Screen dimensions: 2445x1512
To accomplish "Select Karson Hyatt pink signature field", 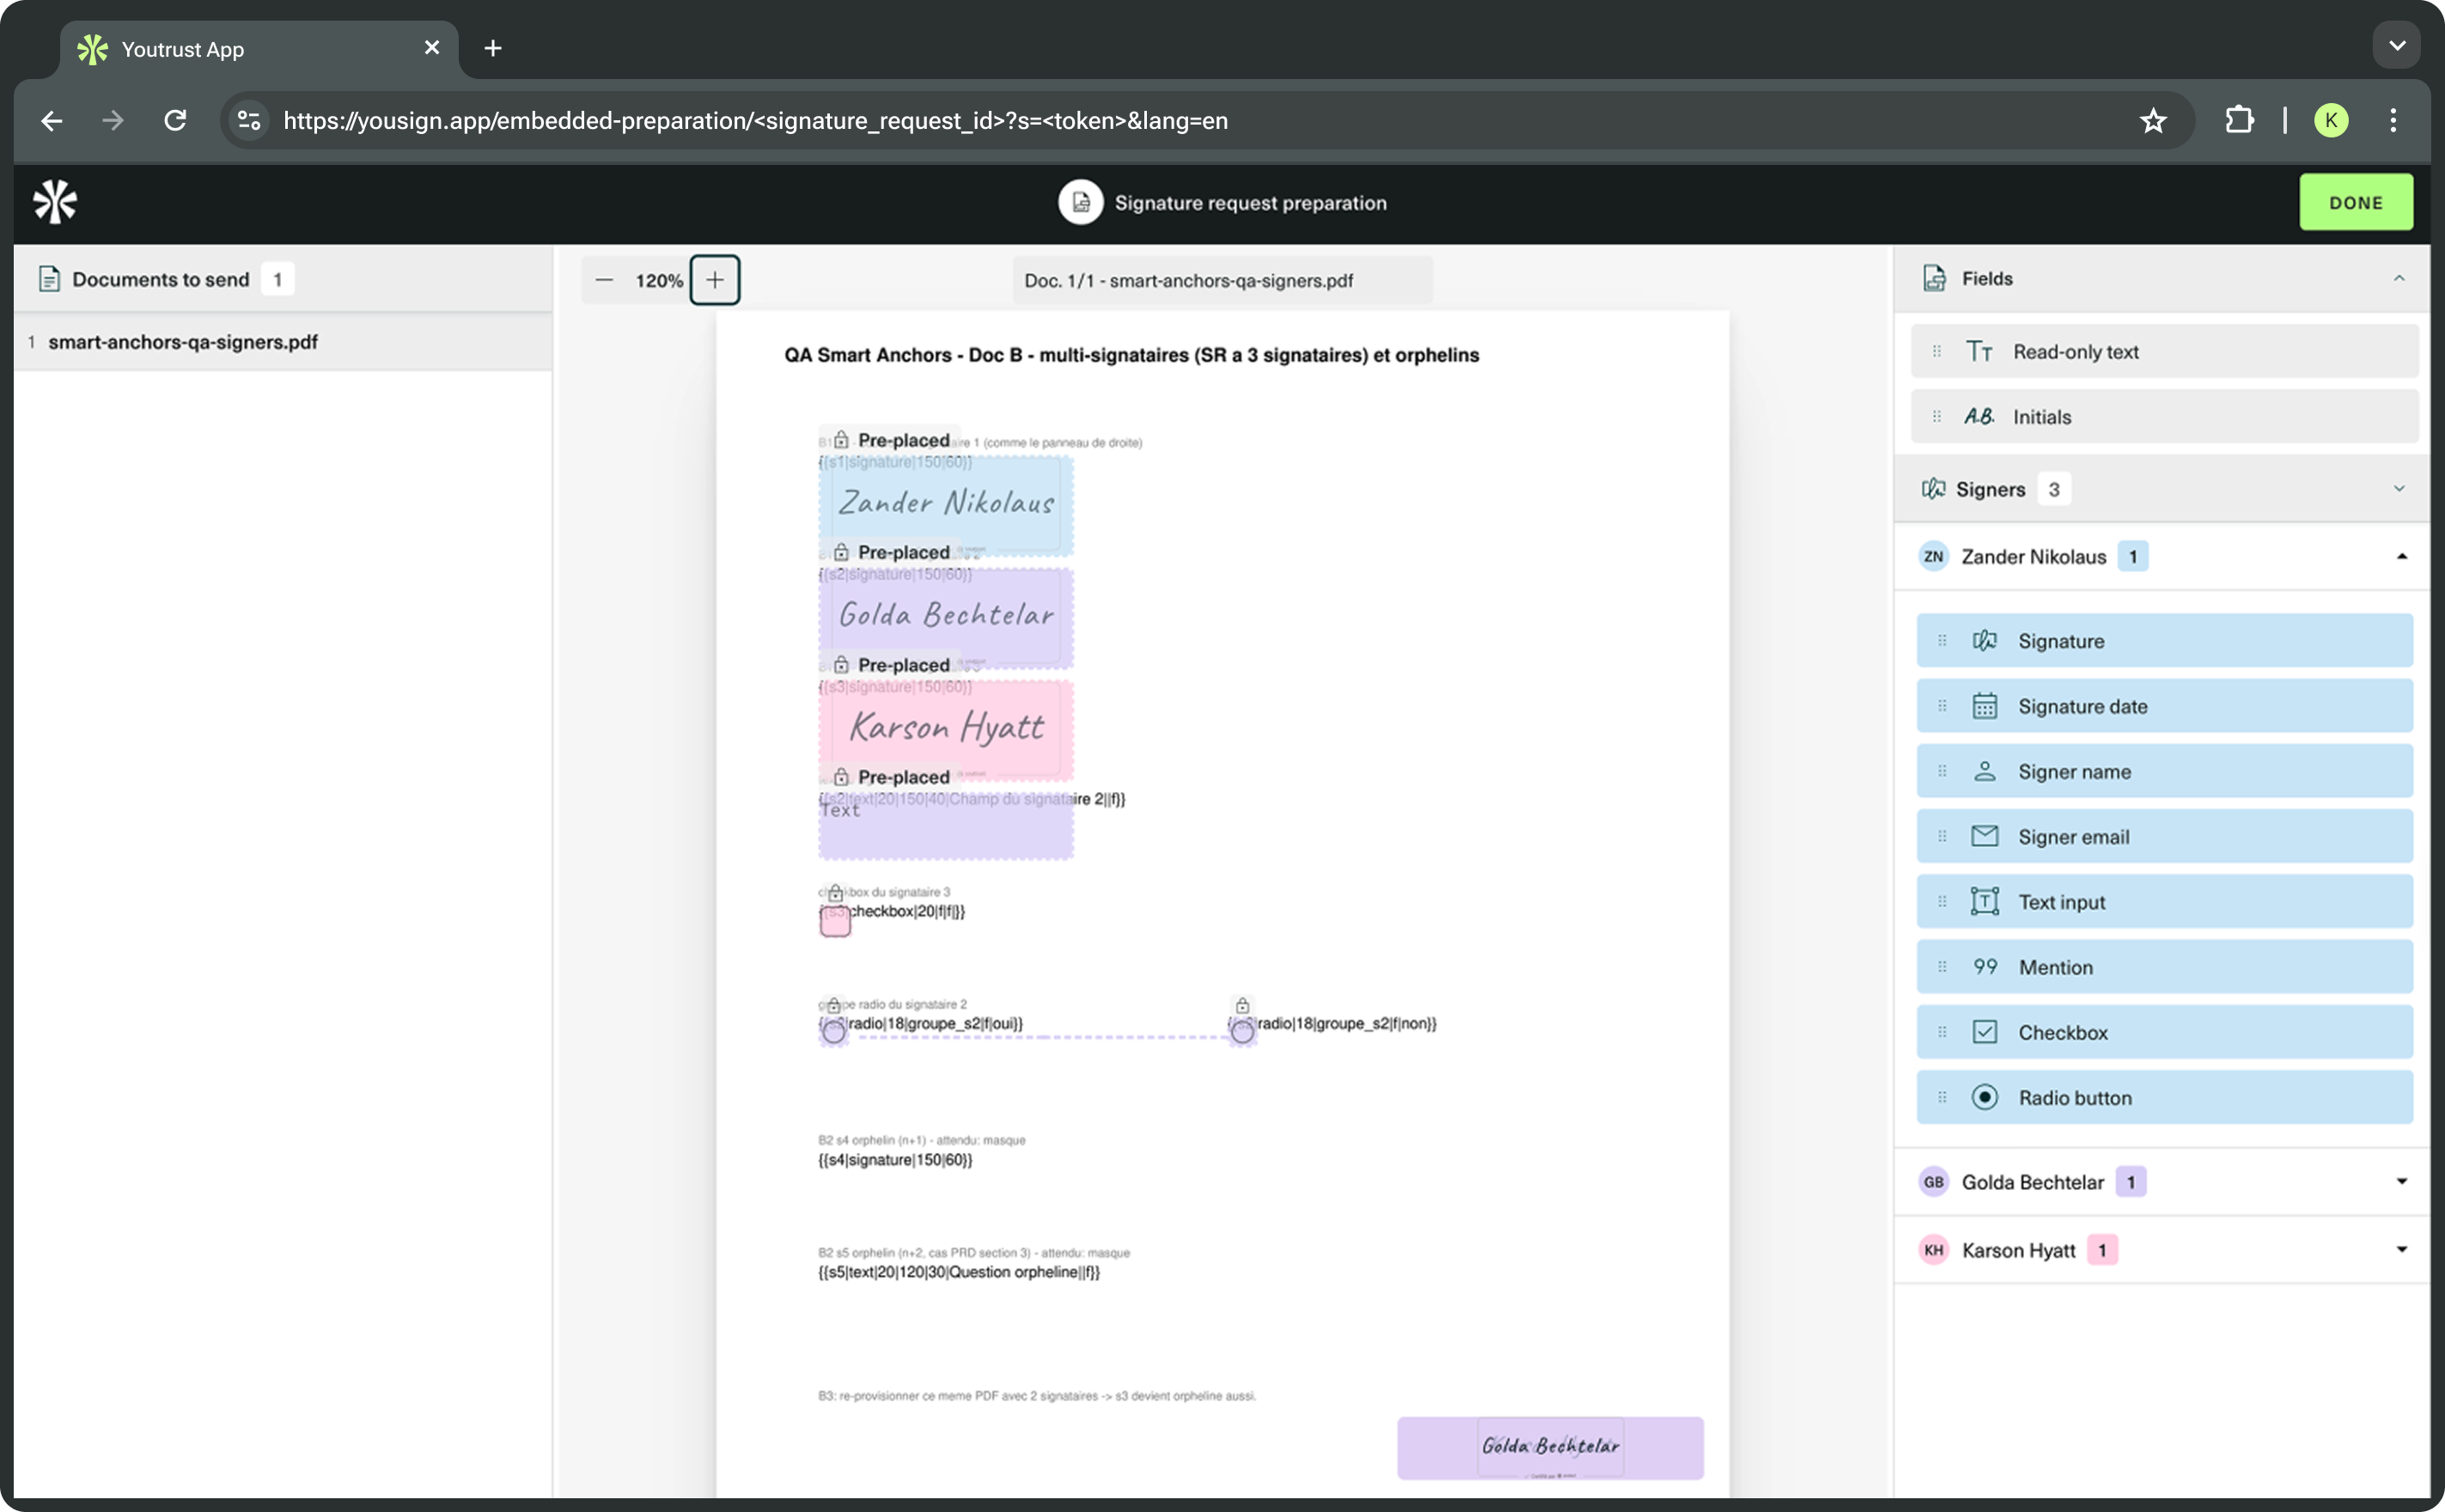I will pyautogui.click(x=945, y=730).
